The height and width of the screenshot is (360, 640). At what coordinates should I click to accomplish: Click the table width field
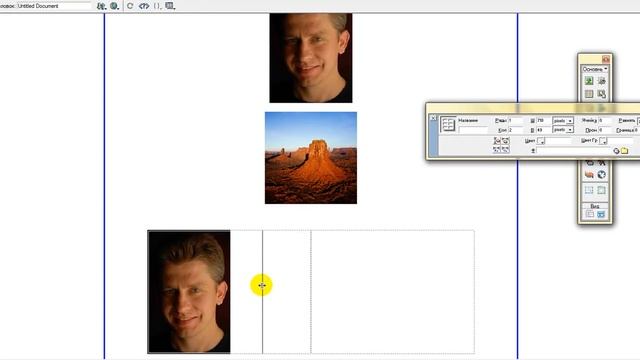(x=543, y=121)
